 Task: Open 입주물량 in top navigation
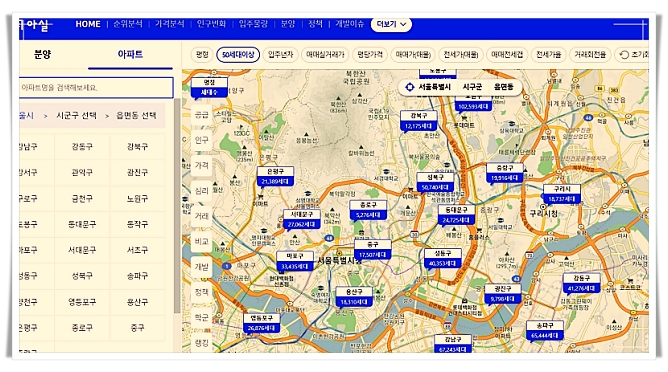pyautogui.click(x=253, y=24)
